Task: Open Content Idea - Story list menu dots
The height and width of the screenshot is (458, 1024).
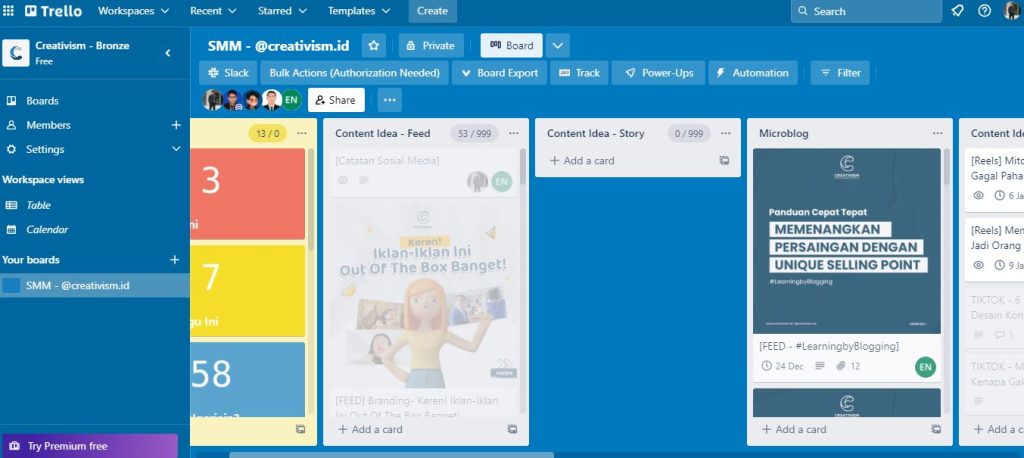Action: point(726,133)
